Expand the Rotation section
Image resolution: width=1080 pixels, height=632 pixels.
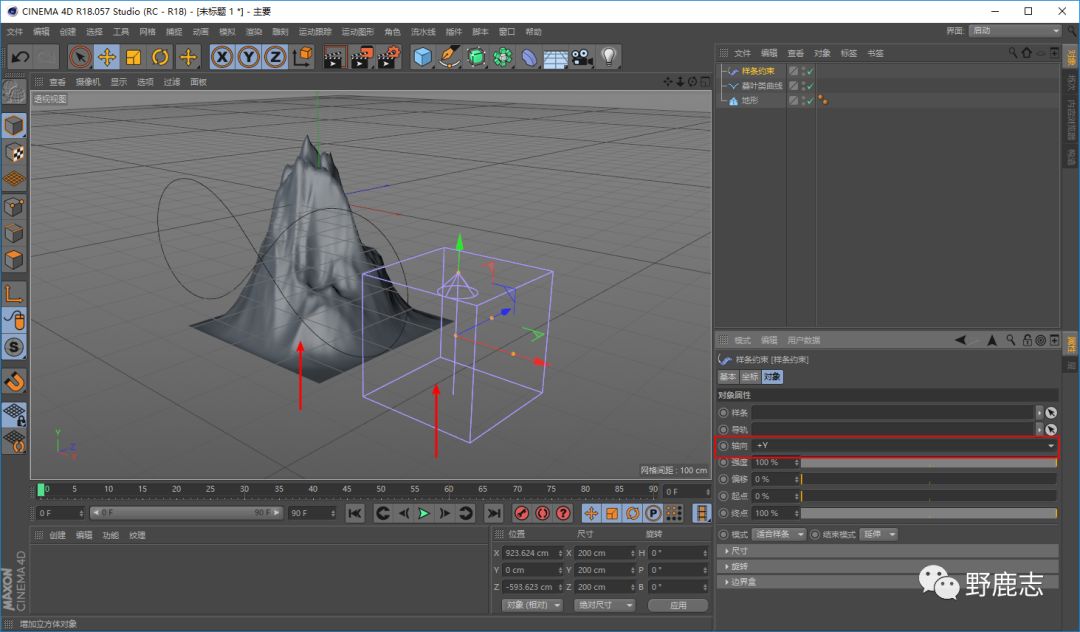point(887,566)
